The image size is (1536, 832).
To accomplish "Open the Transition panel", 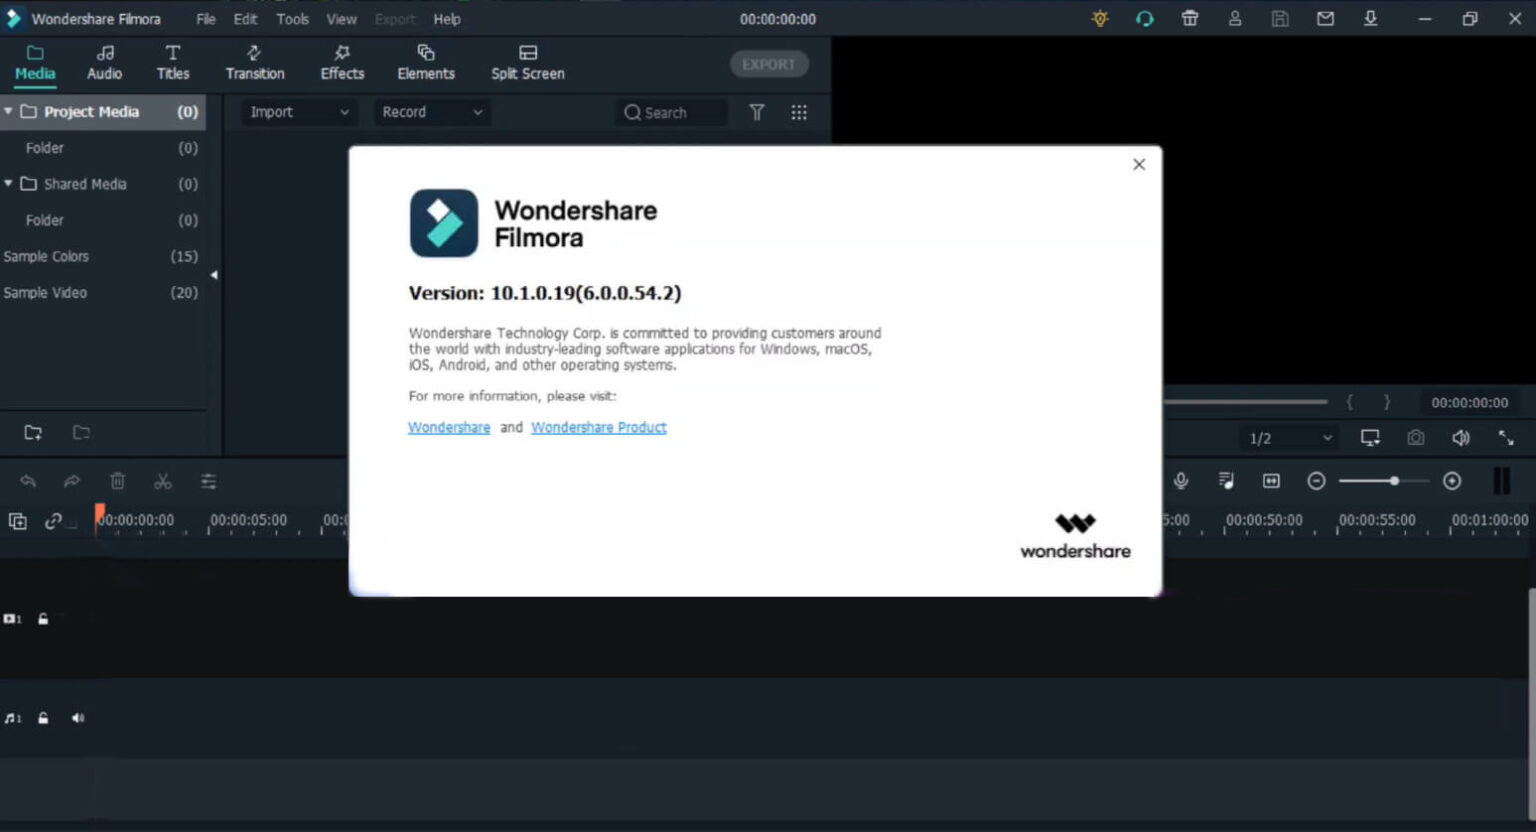I will pyautogui.click(x=255, y=62).
